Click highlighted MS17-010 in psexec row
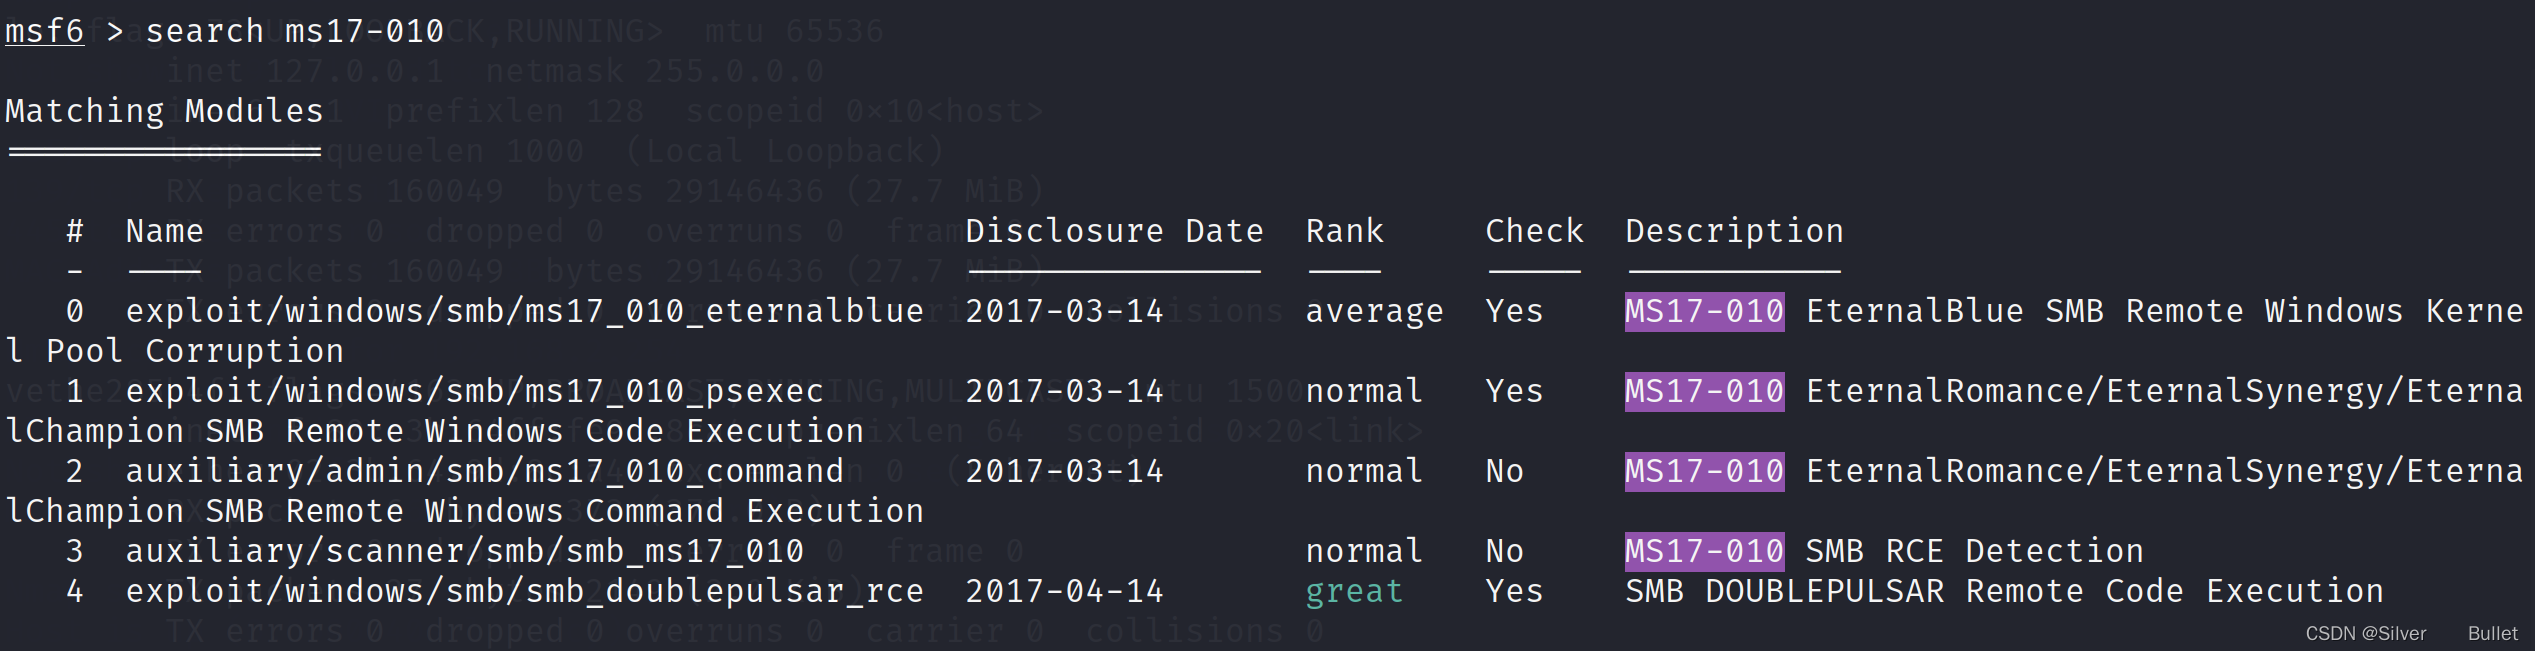Screen dimensions: 2535x651 (x=1704, y=391)
